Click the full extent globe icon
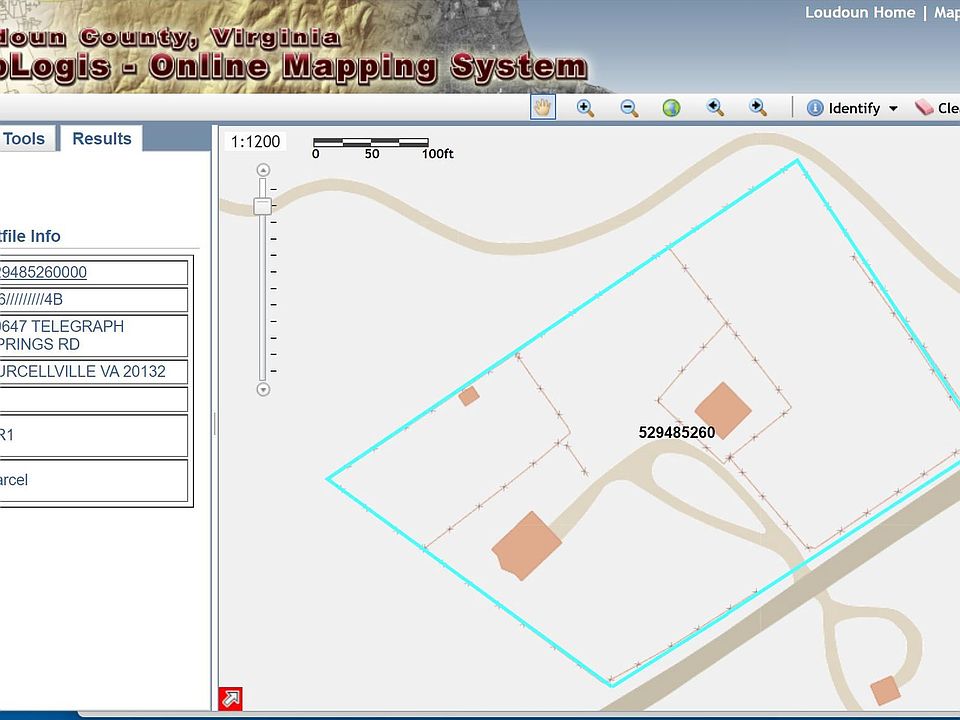This screenshot has width=960, height=720. 672,108
